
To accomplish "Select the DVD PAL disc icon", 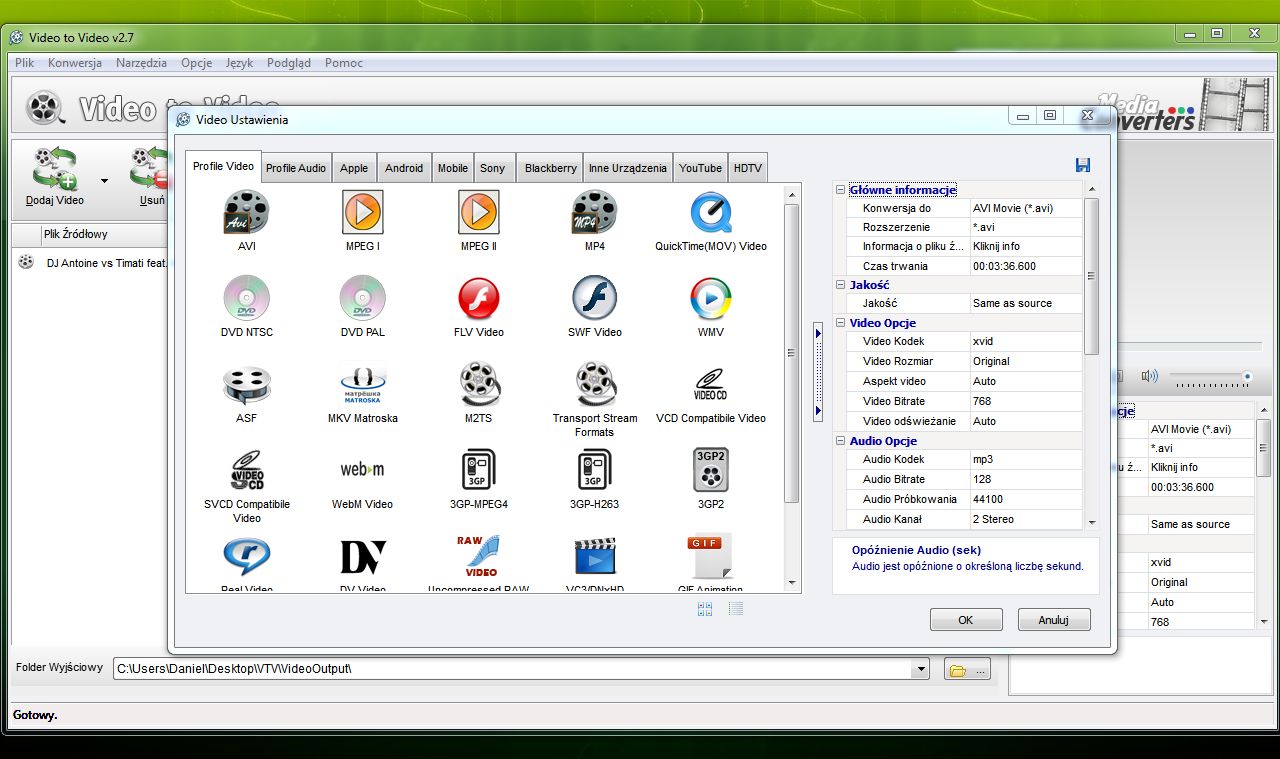I will (x=363, y=298).
